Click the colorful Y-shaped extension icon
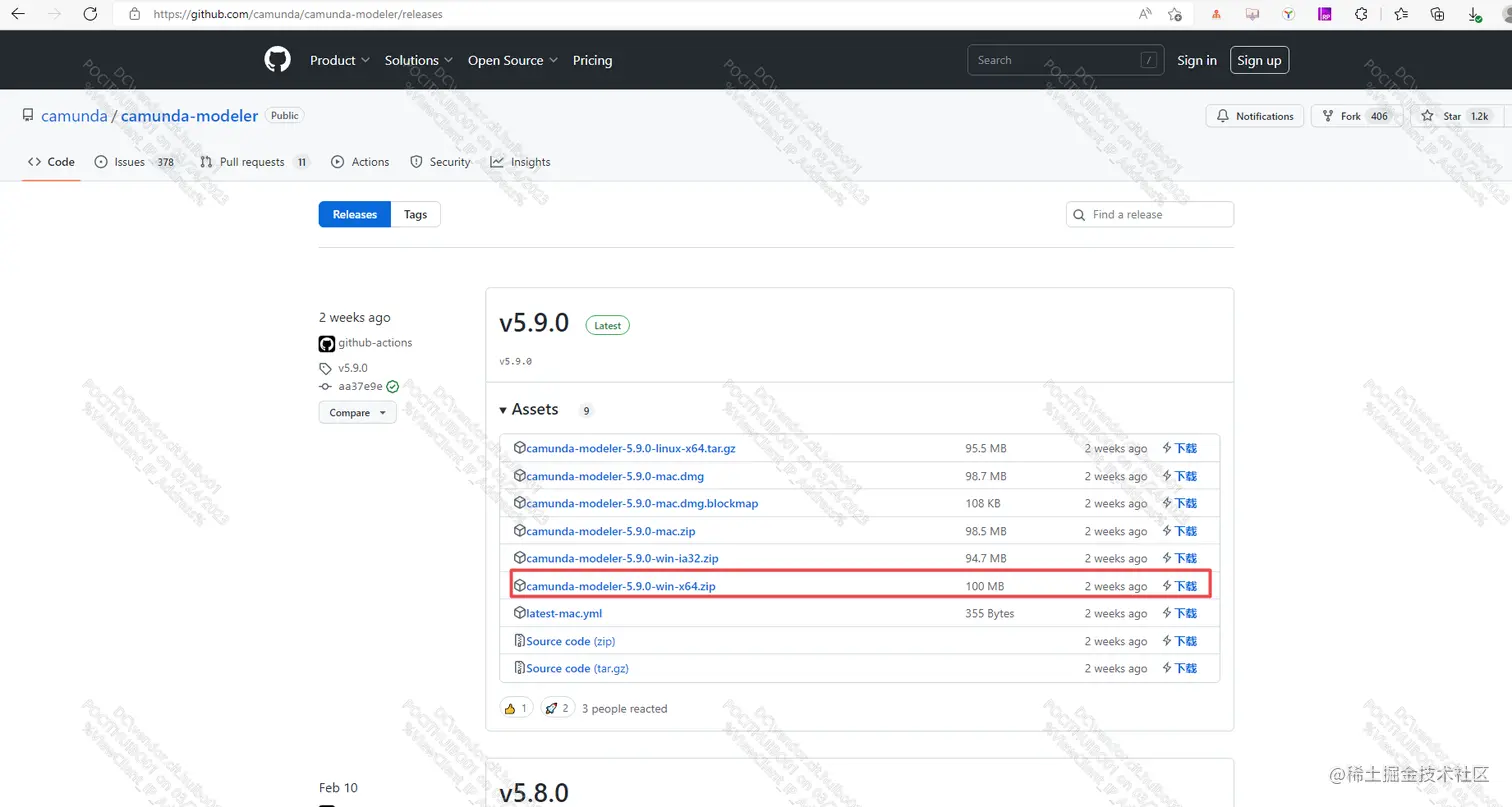The height and width of the screenshot is (807, 1512). pos(1289,14)
